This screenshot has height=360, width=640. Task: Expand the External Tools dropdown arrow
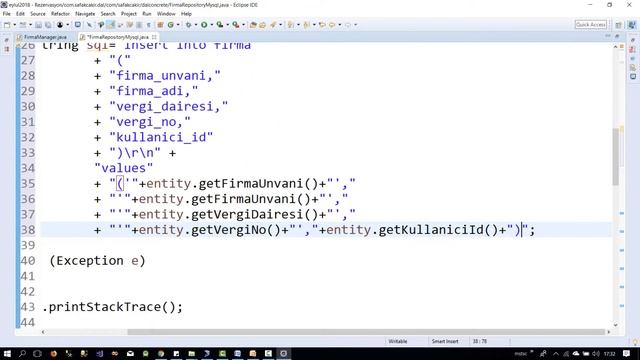point(243,25)
